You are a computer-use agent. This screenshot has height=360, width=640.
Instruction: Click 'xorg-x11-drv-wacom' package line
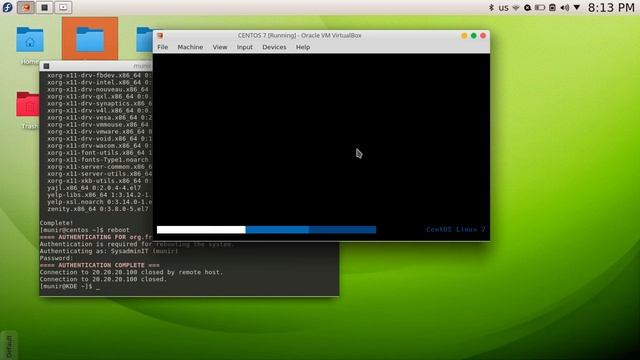(99, 146)
